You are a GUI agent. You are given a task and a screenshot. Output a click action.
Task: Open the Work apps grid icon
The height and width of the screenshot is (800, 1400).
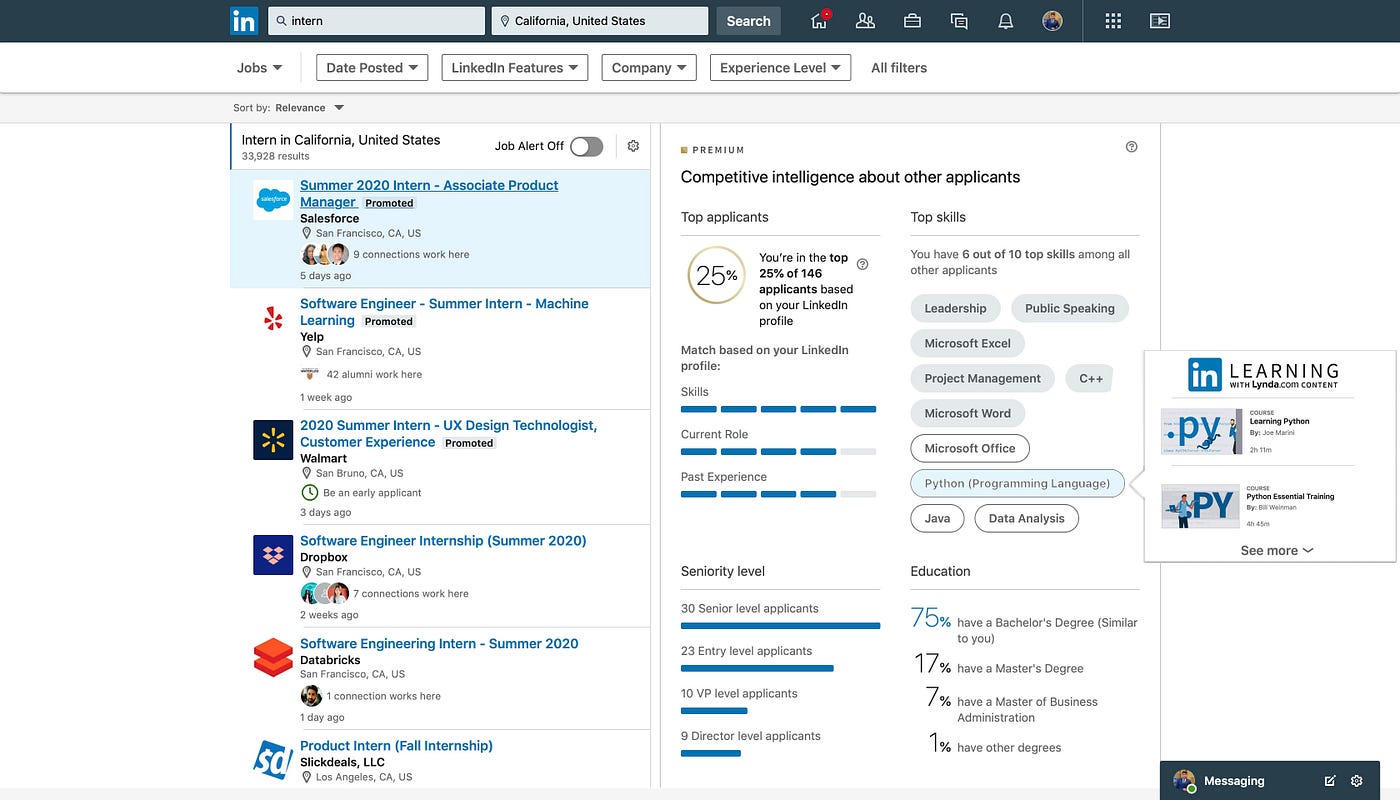[1113, 21]
